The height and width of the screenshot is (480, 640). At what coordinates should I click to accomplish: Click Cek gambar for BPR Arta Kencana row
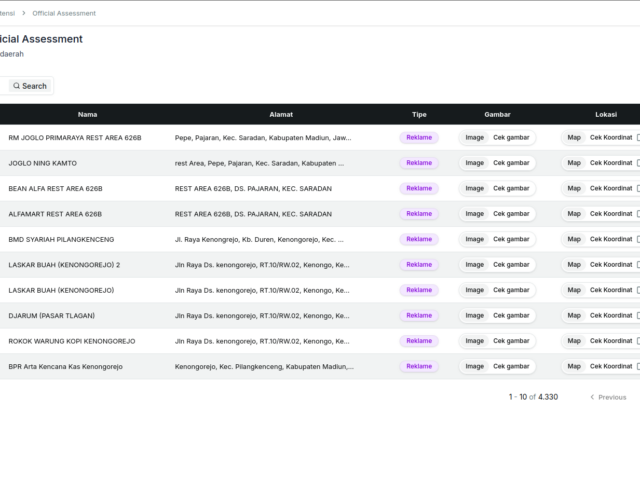point(511,366)
